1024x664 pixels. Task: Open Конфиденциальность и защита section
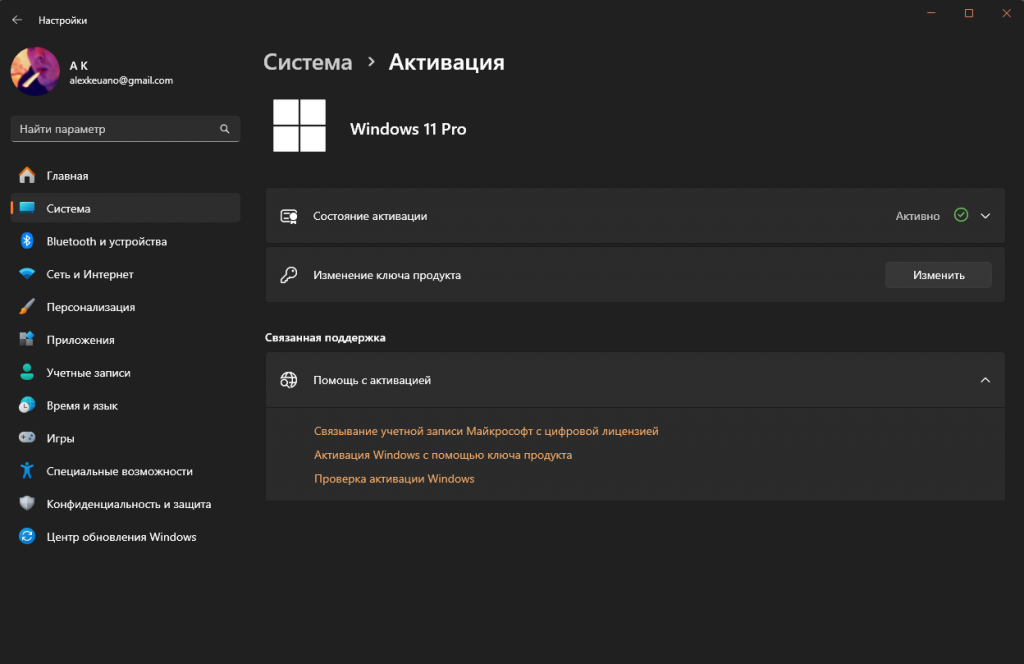[128, 504]
